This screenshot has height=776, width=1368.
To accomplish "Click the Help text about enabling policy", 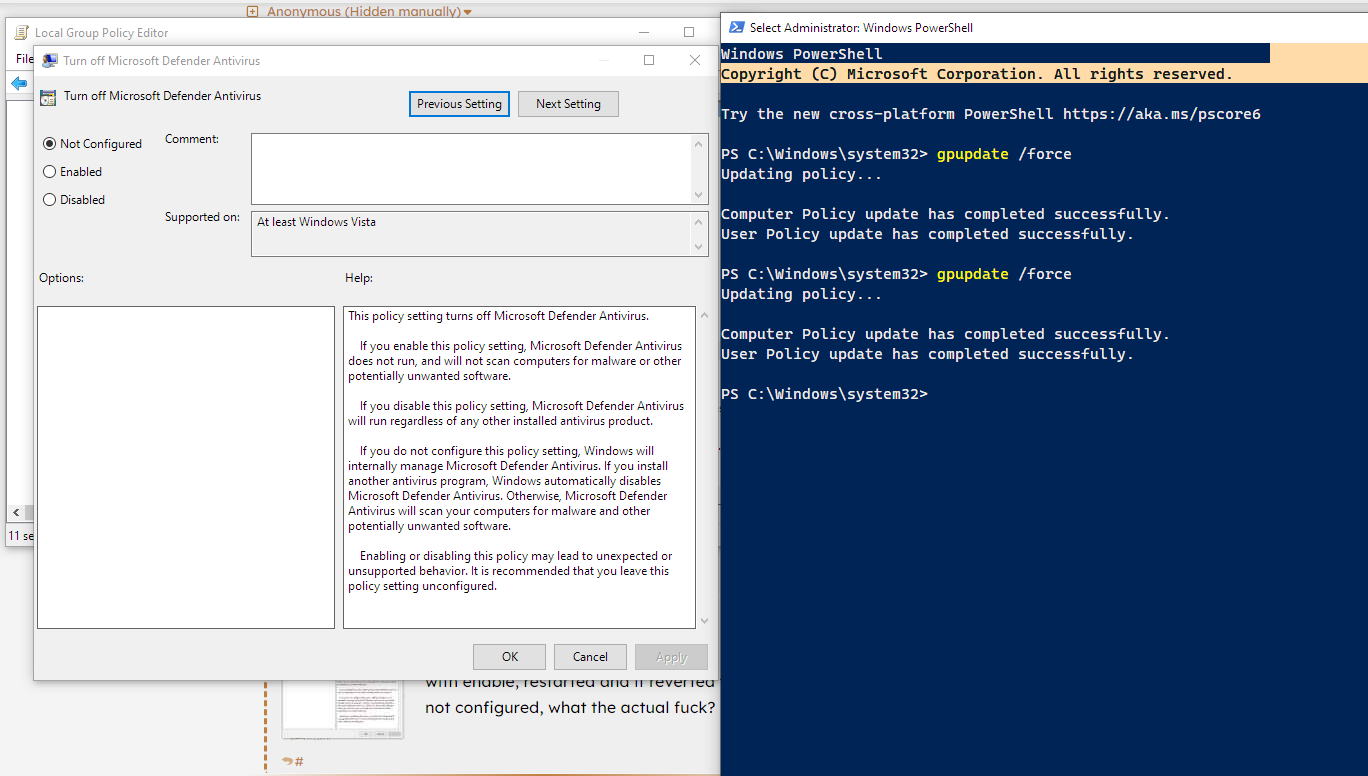I will click(x=515, y=361).
